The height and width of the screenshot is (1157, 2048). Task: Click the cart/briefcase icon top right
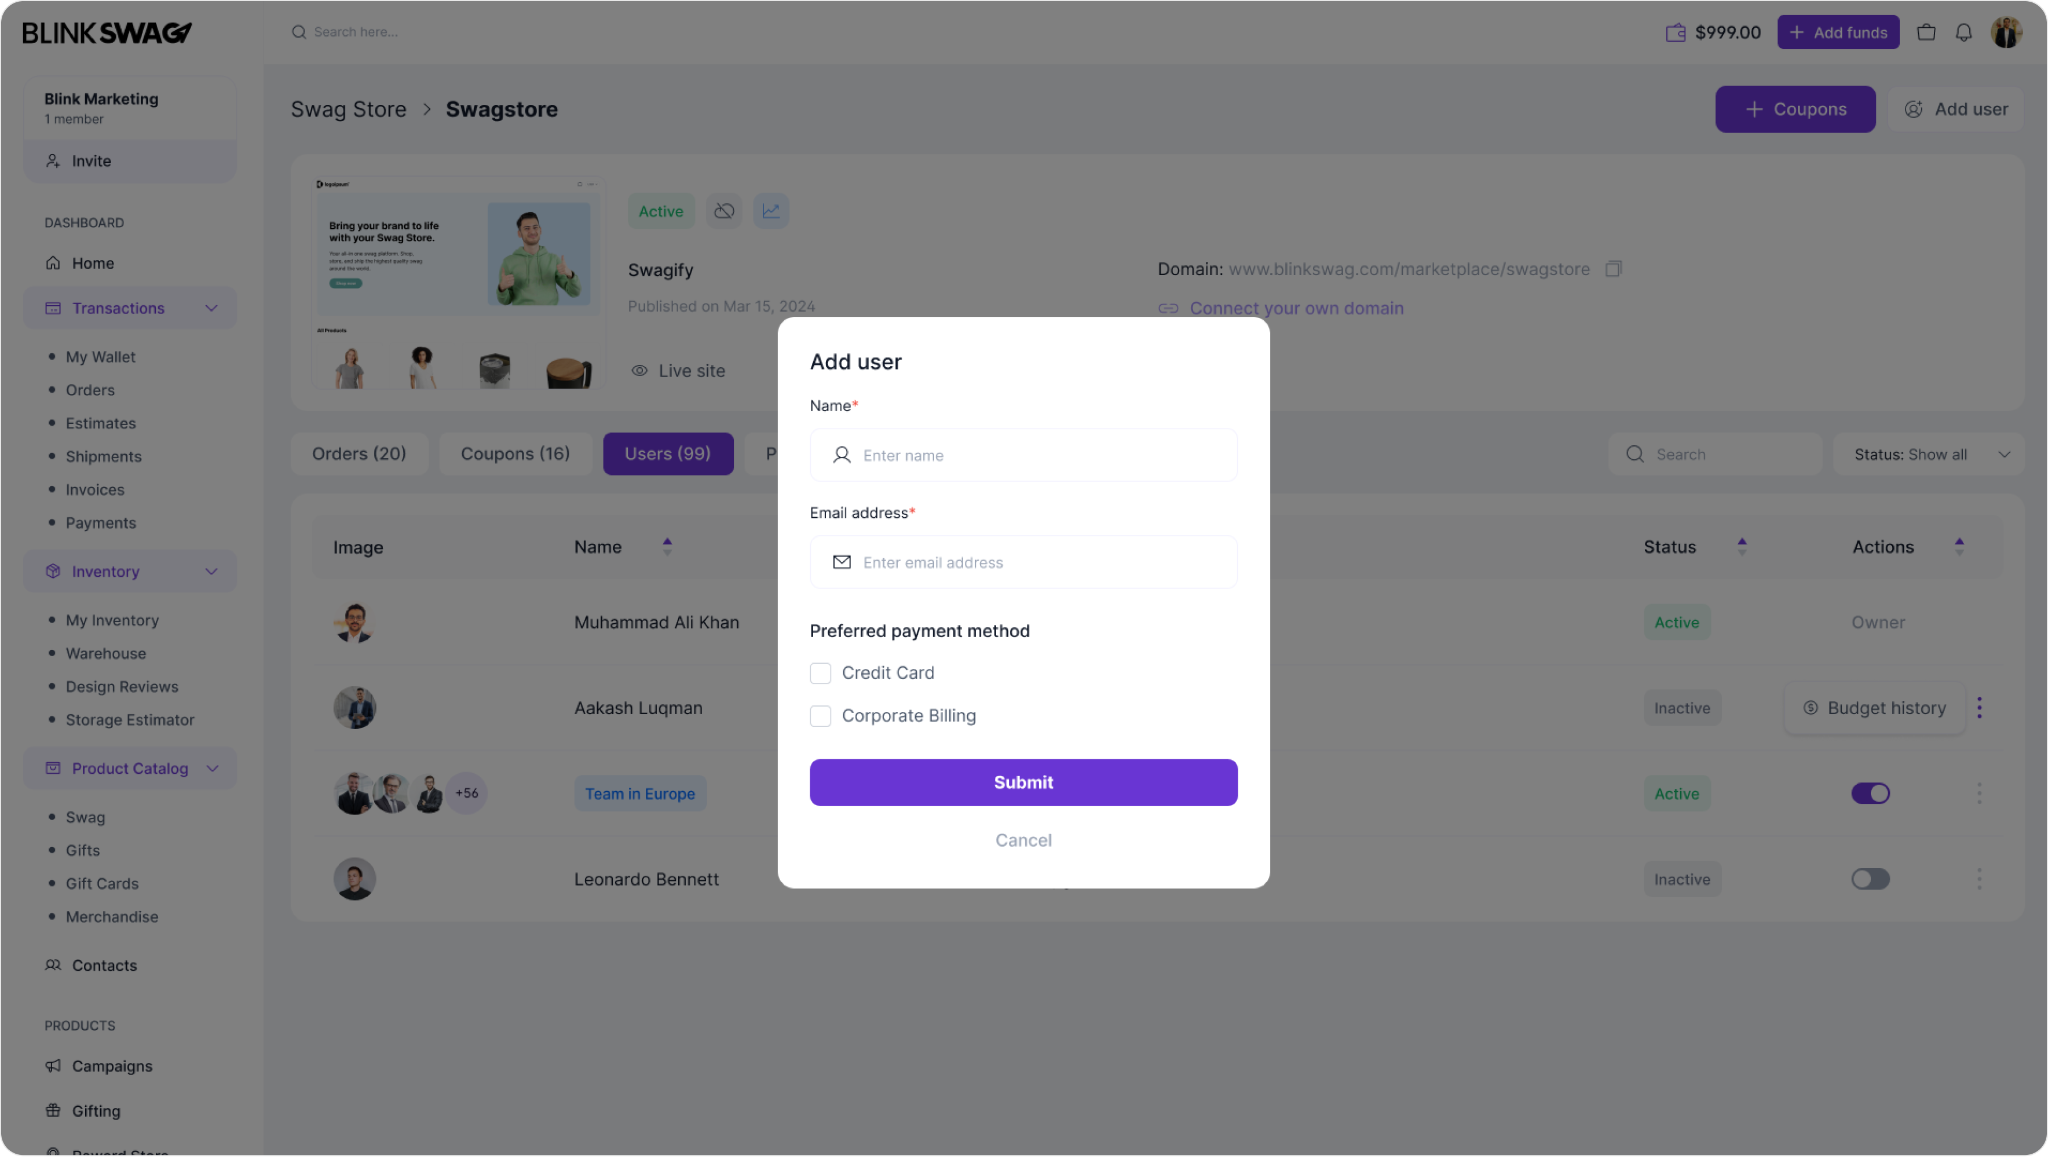(1926, 31)
